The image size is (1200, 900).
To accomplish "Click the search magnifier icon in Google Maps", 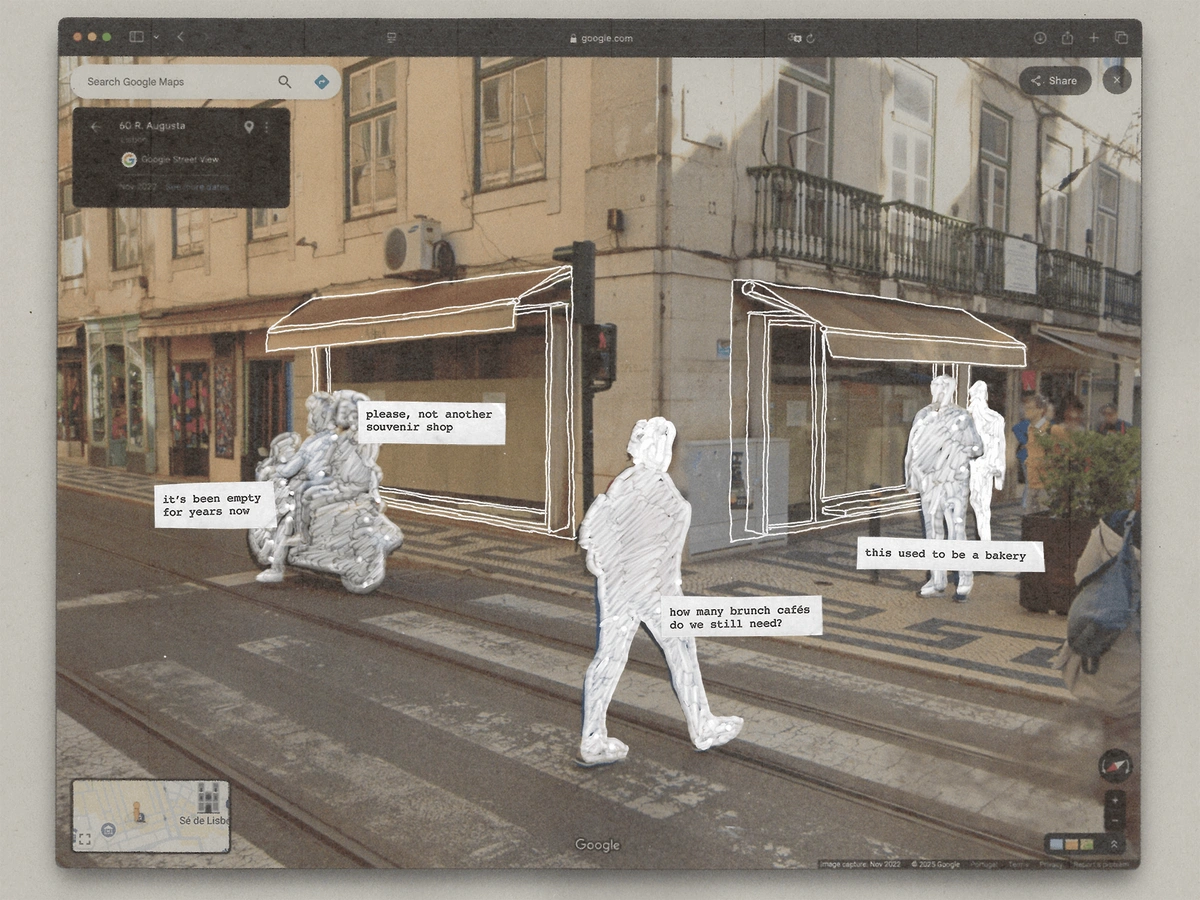I will (285, 82).
